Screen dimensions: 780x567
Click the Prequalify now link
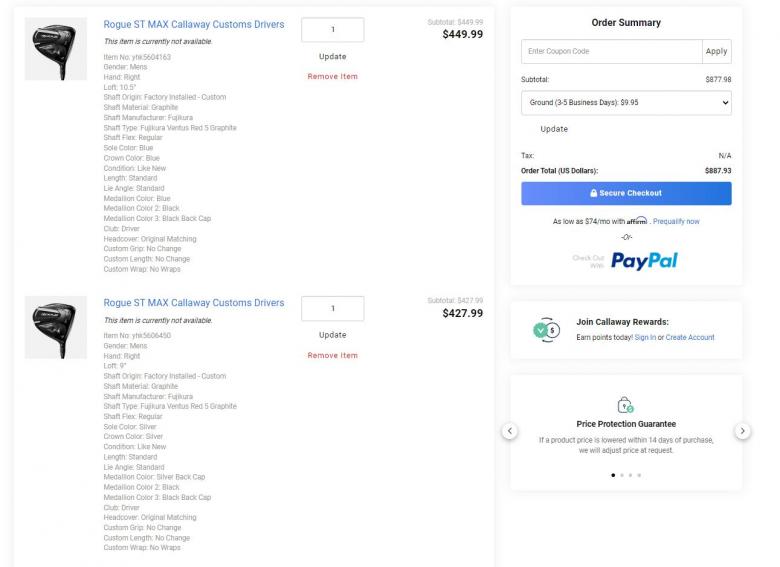click(676, 221)
